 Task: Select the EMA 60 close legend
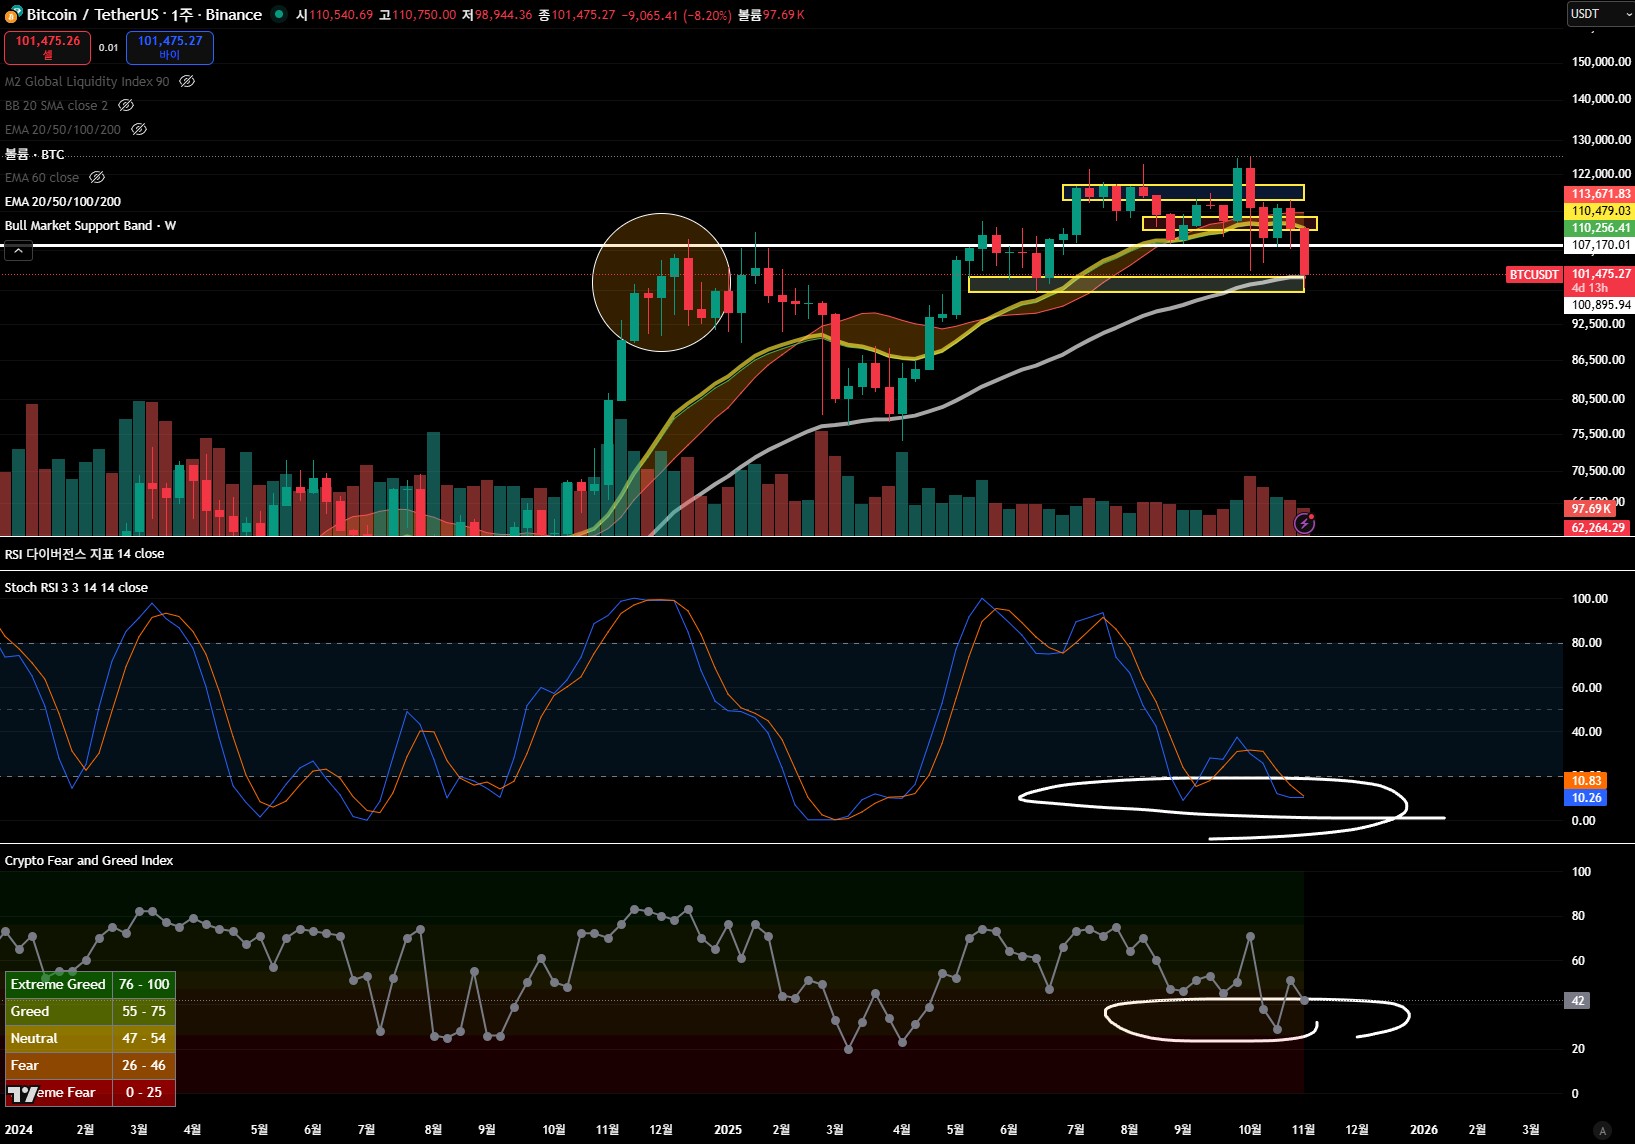click(42, 178)
